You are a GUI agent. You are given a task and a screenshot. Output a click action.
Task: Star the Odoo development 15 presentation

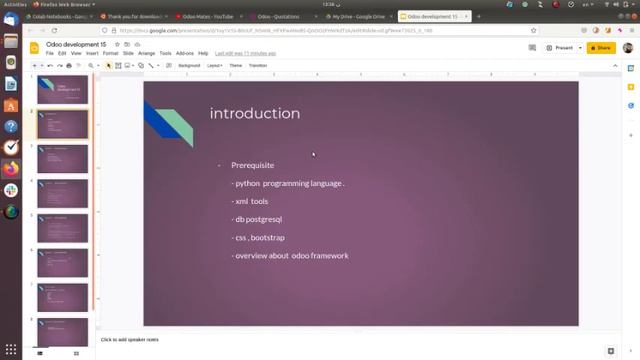(x=117, y=44)
